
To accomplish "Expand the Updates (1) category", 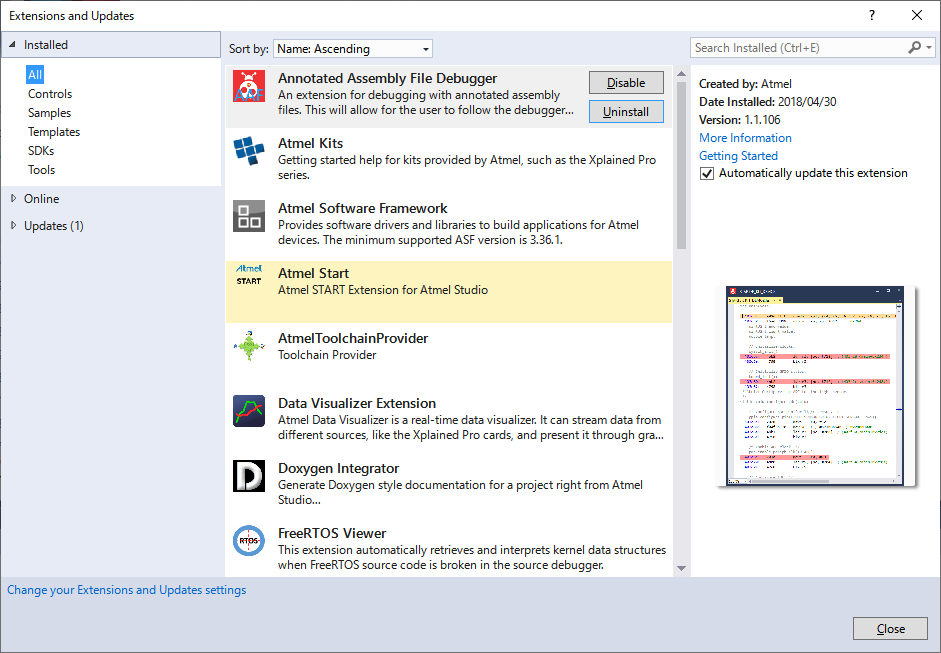I will [x=13, y=225].
